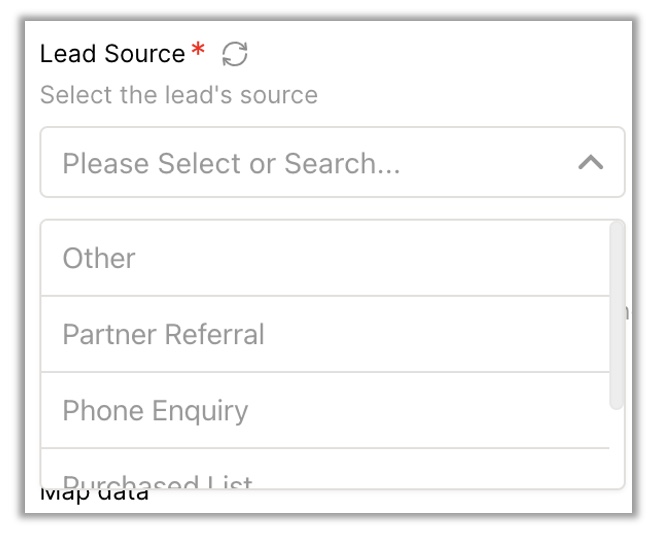Viewport: 654px width, 538px height.
Task: Set the lead source to Other
Action: (99, 258)
